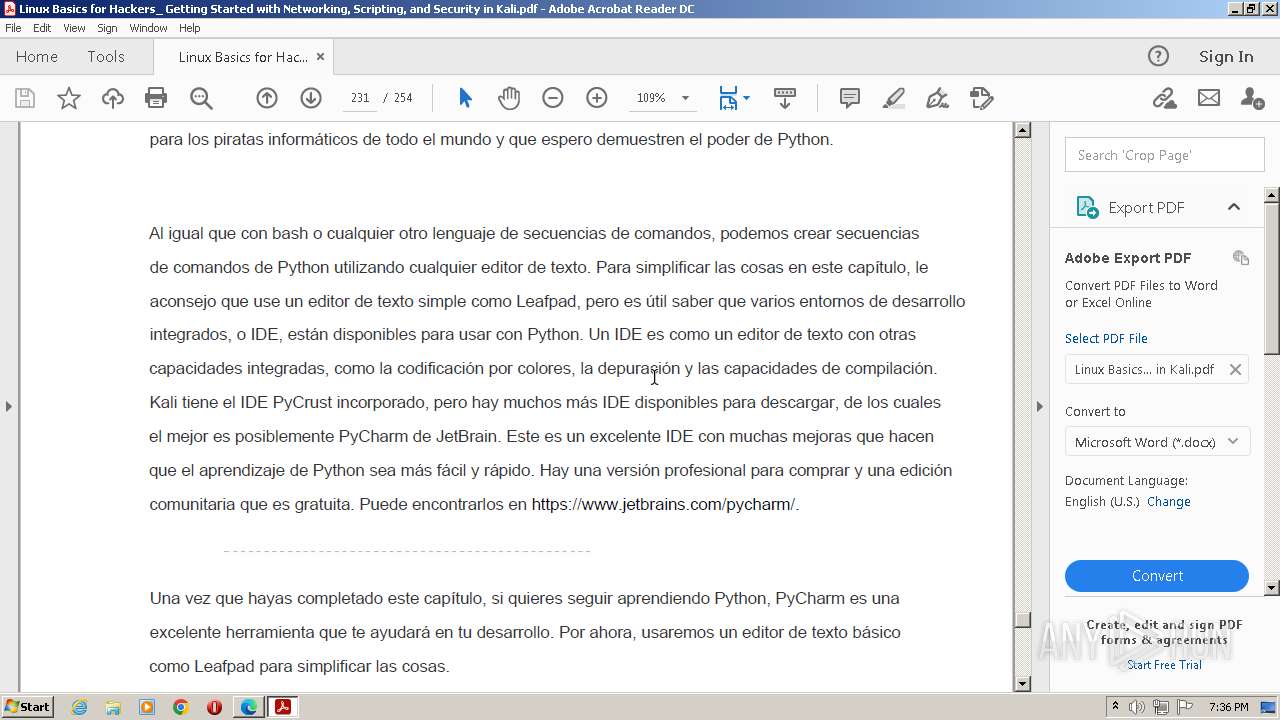
Task: Zoom out with the minus circle
Action: tap(553, 98)
